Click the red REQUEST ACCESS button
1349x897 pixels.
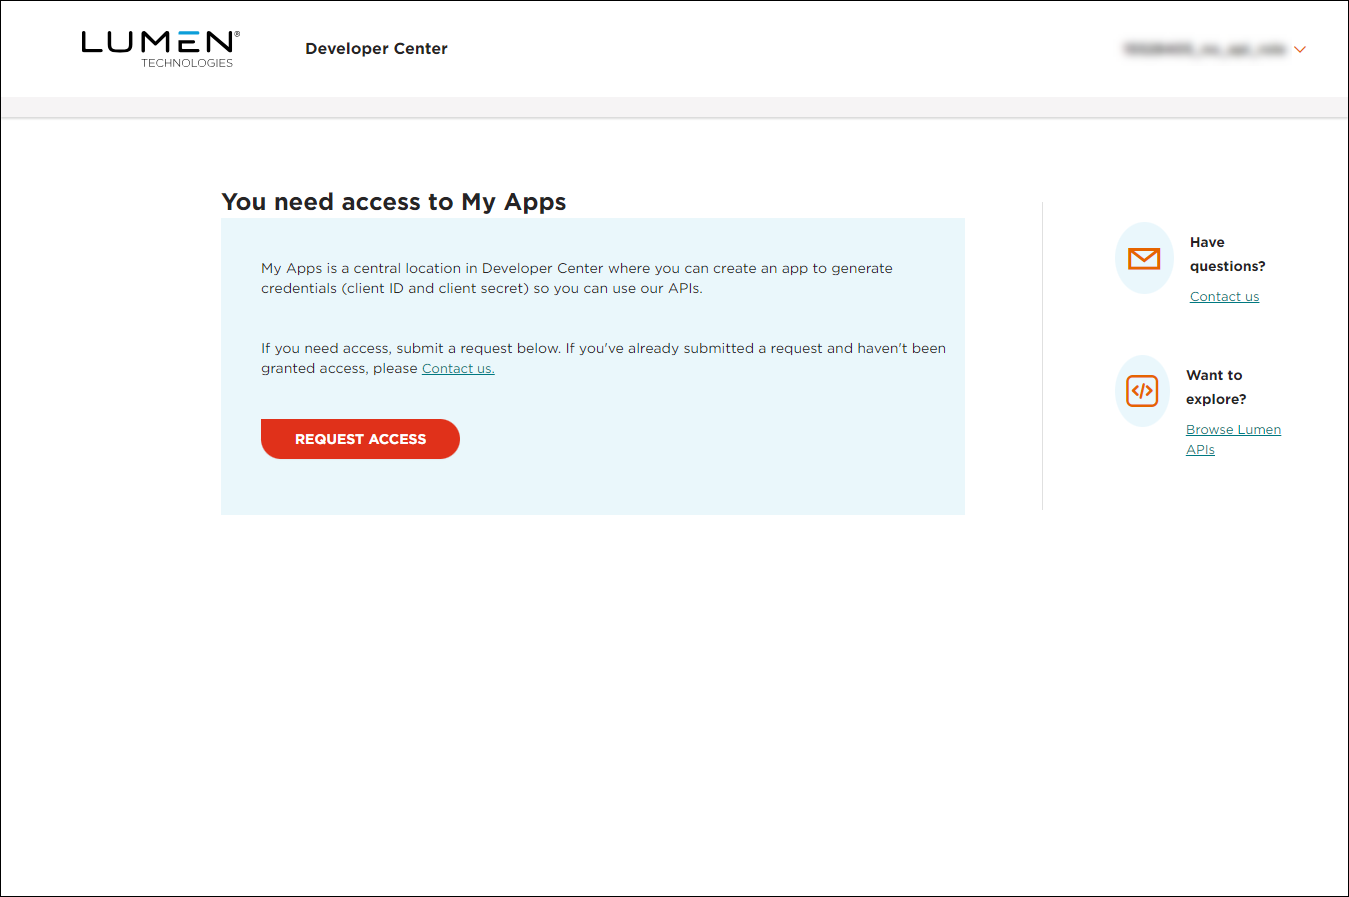[x=360, y=439]
